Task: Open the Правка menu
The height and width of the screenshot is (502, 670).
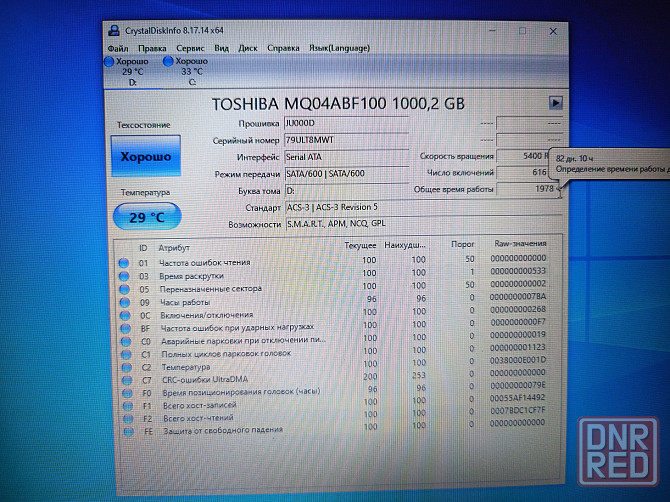Action: (152, 48)
